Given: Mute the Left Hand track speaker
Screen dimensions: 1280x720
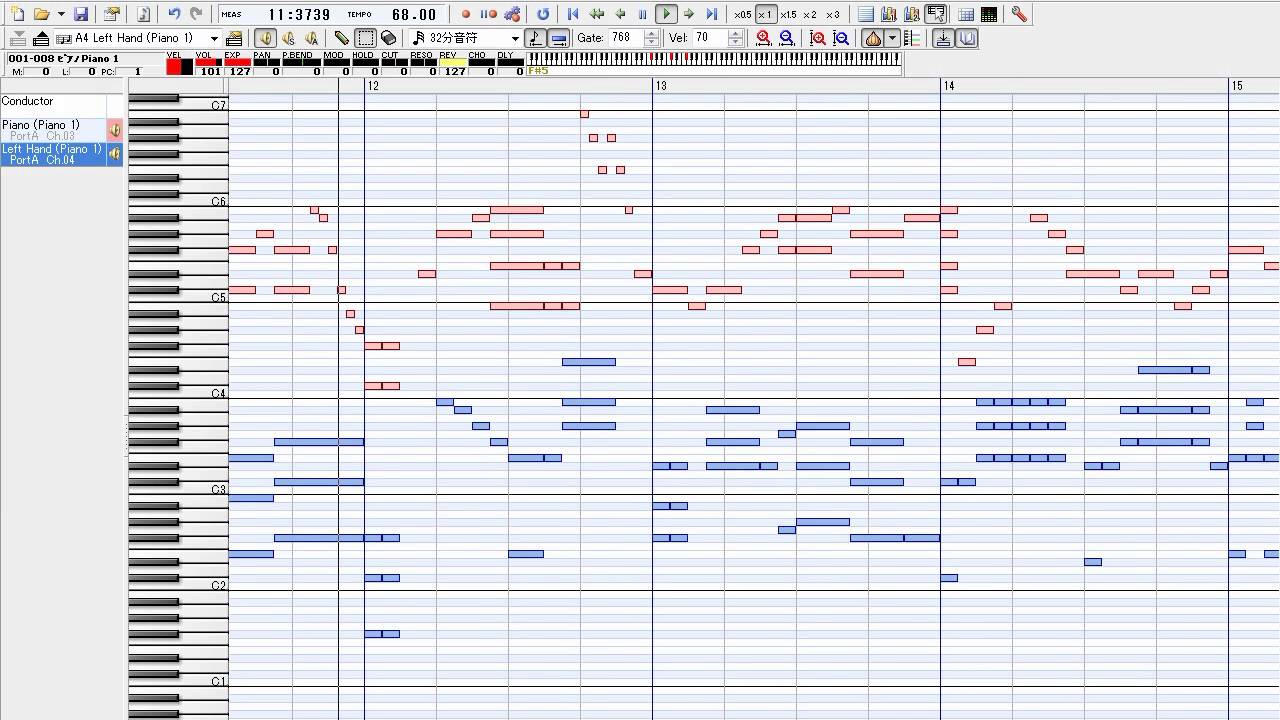Looking at the screenshot, I should [115, 154].
